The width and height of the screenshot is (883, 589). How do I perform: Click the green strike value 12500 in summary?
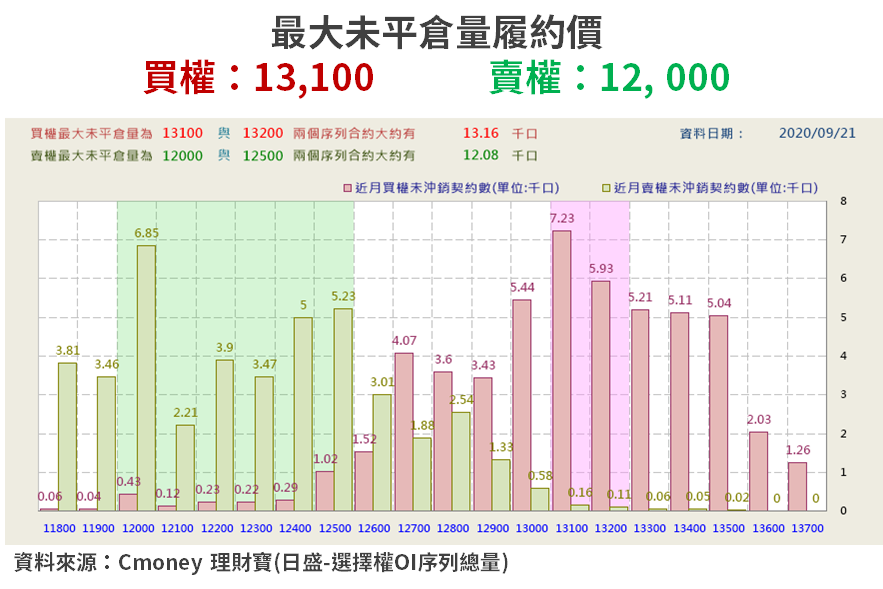click(262, 156)
